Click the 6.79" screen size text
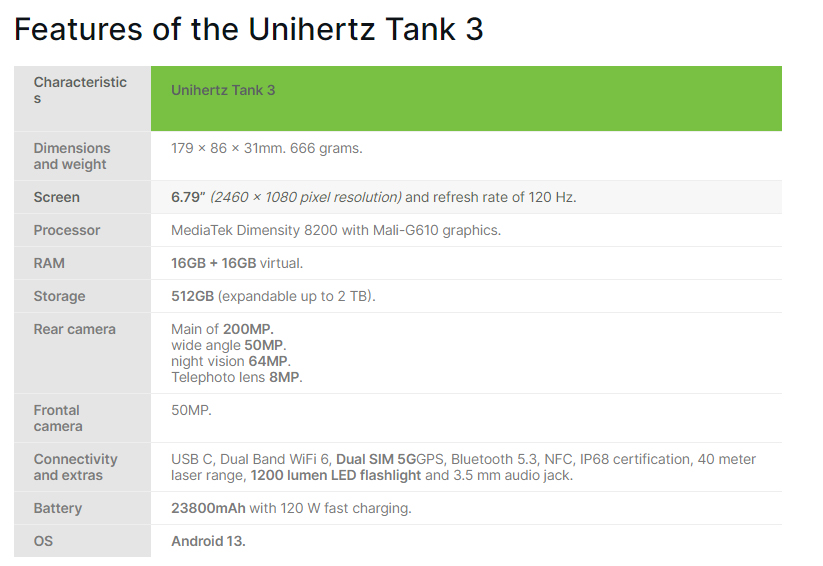This screenshot has height=566, width=823. pos(188,197)
